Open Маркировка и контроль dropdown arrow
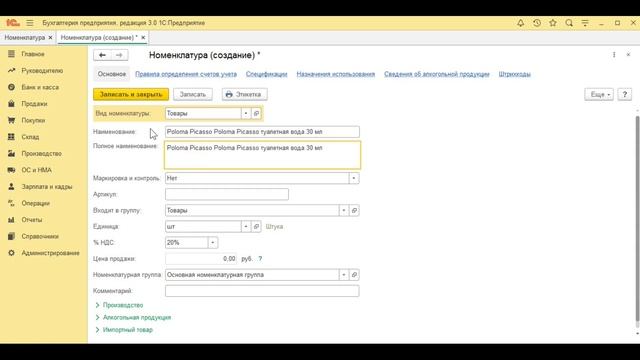The width and height of the screenshot is (640, 360). coord(353,178)
